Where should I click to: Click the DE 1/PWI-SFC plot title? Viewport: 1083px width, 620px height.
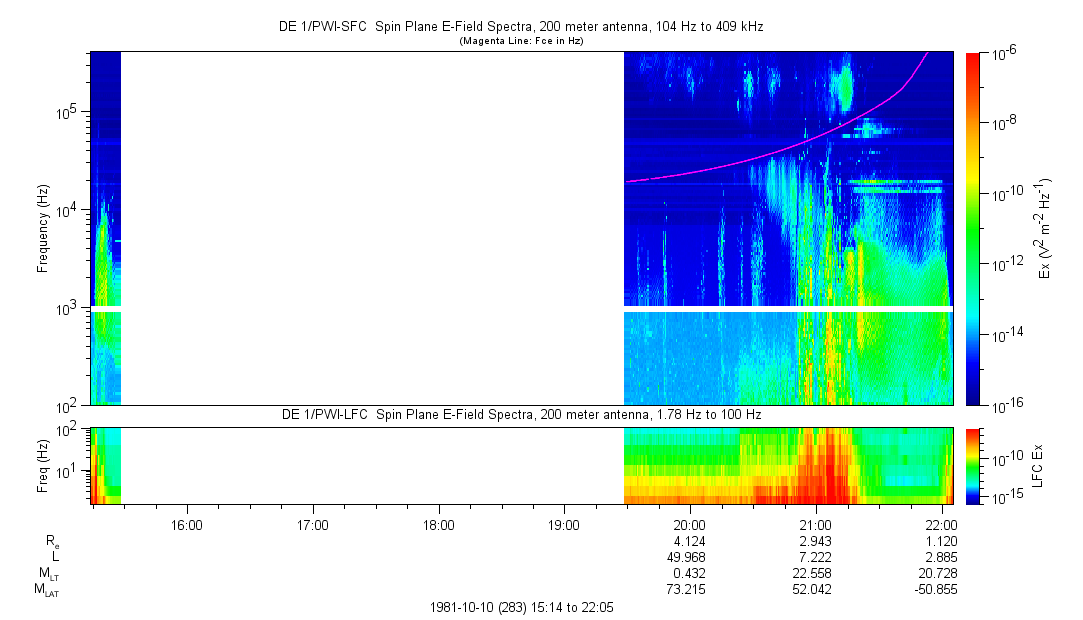click(x=520, y=27)
